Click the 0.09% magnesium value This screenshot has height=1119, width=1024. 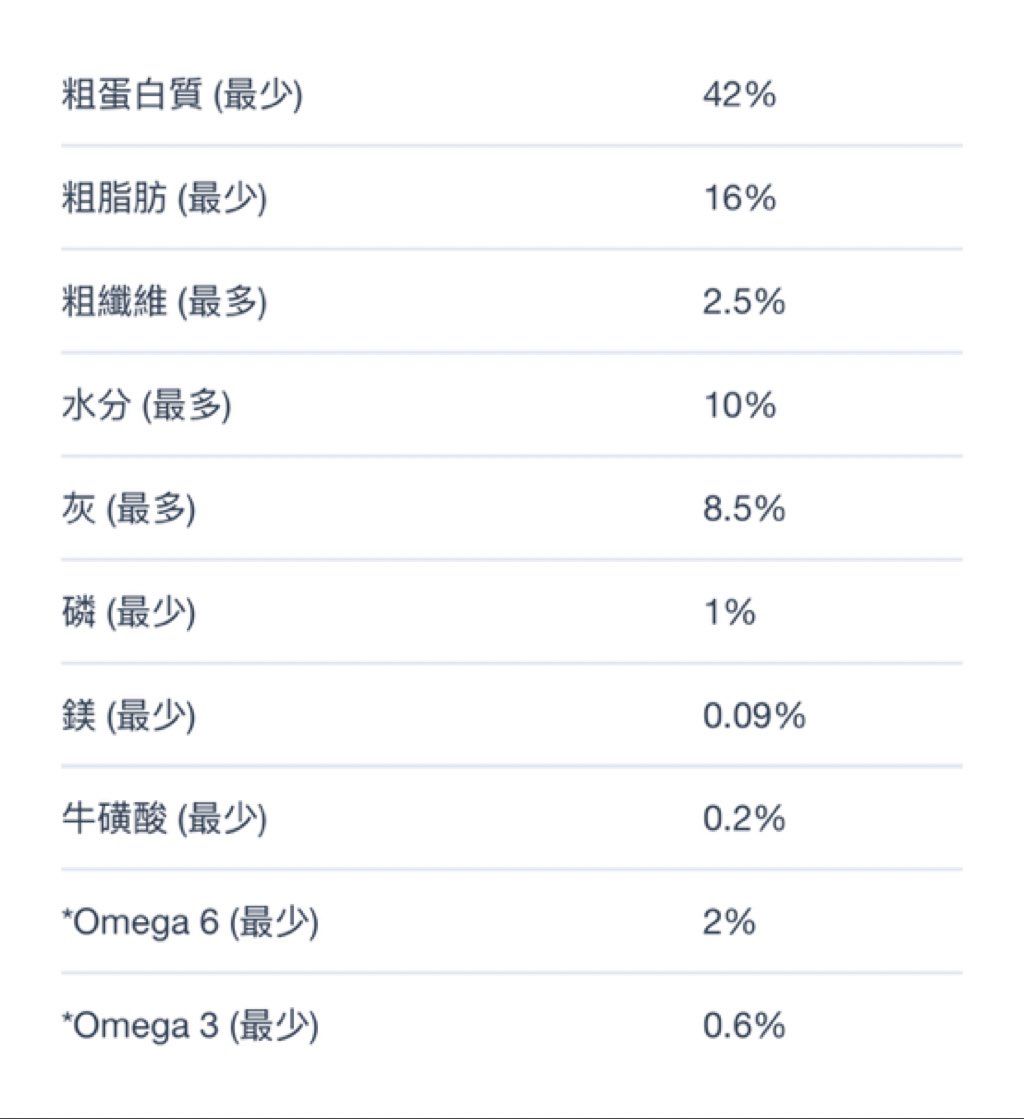pos(754,715)
